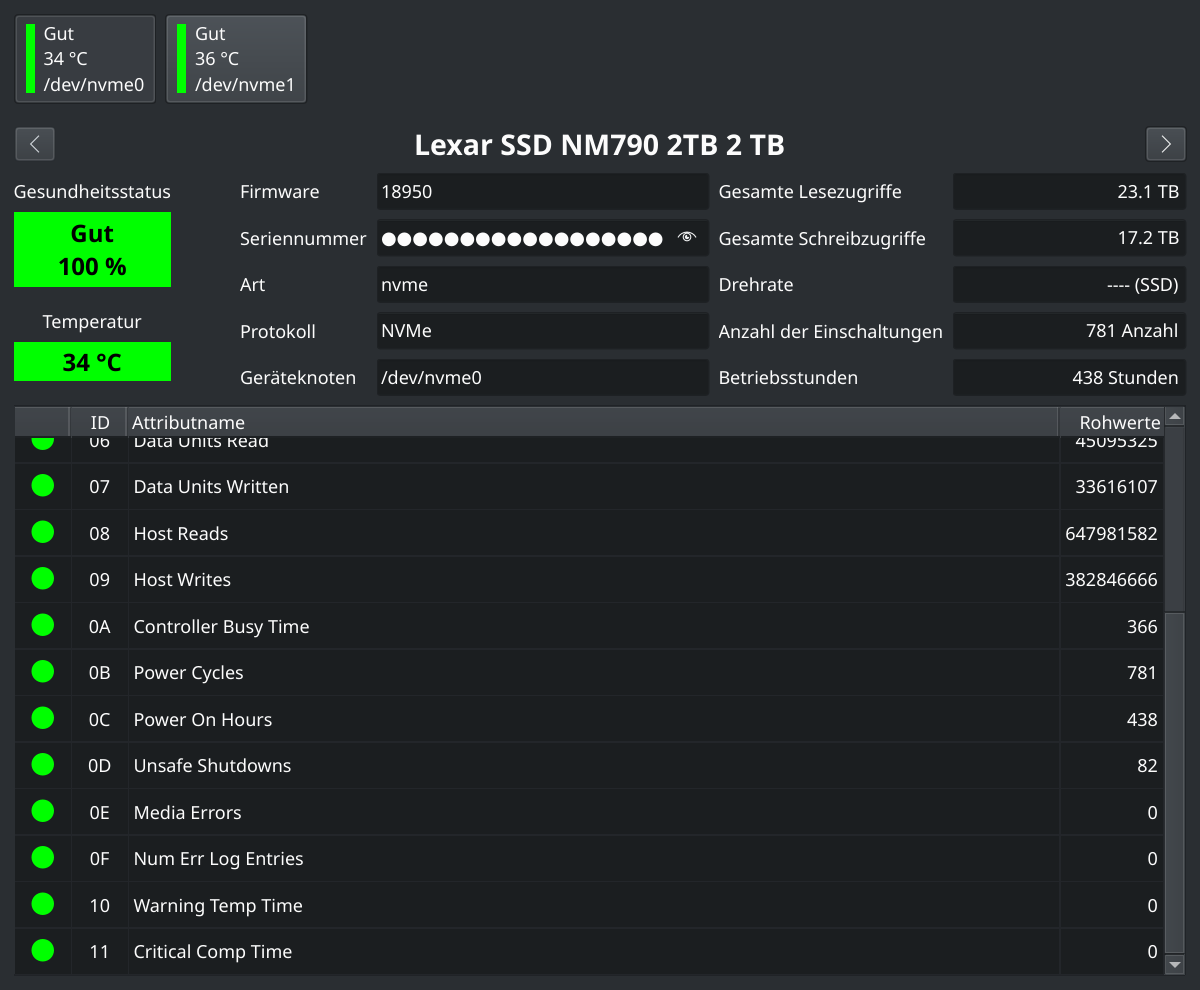The image size is (1200, 990).
Task: Click the Gesundheitsstatus label
Action: pos(92,192)
